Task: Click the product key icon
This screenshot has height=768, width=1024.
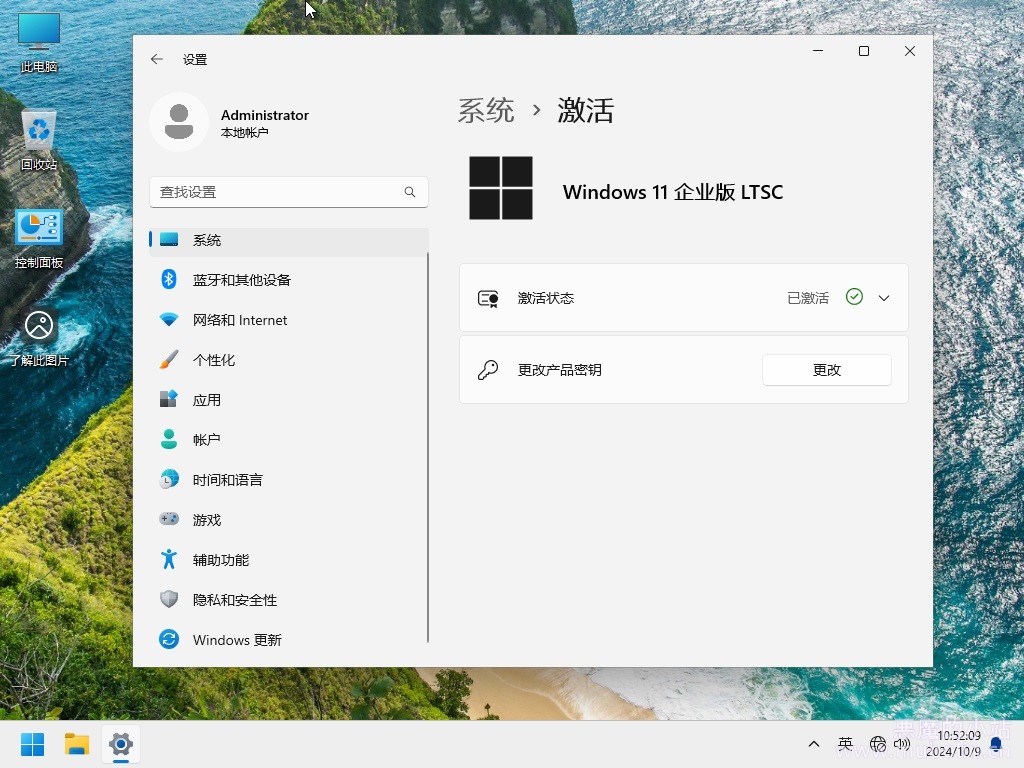Action: (488, 370)
